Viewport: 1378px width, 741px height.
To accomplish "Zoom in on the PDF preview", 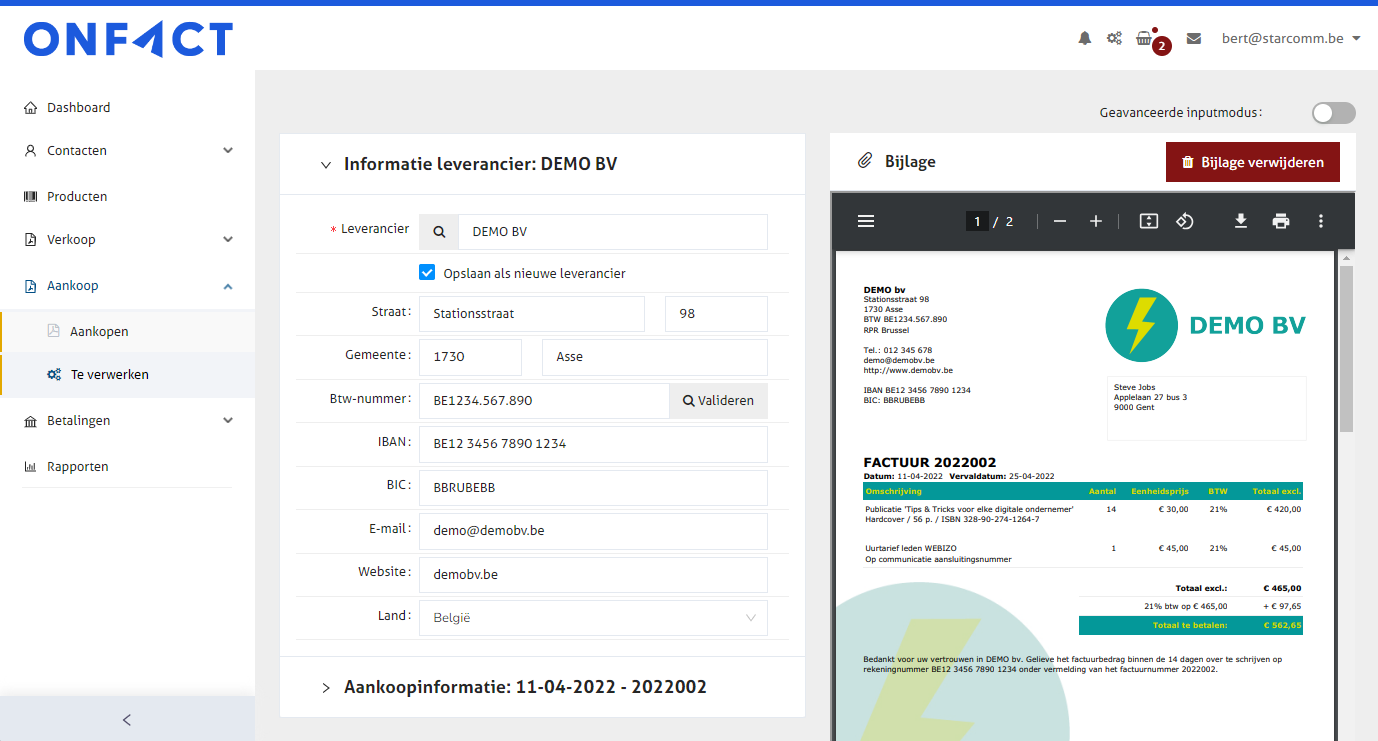I will 1096,221.
